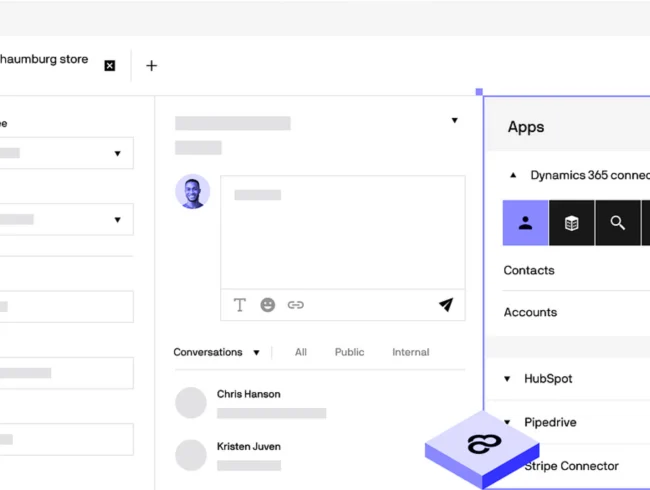650x490 pixels.
Task: Send message with paper plane icon
Action: pos(446,305)
